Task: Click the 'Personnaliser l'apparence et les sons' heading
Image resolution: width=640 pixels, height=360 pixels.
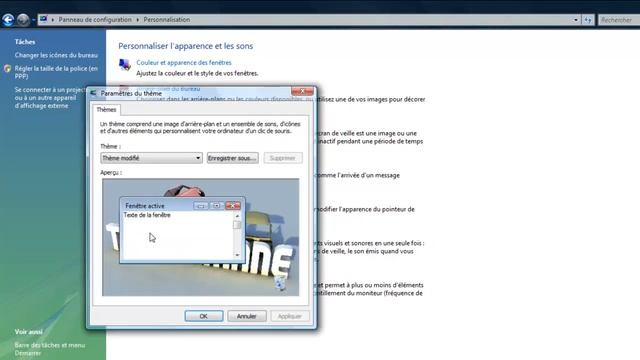Action: click(186, 46)
